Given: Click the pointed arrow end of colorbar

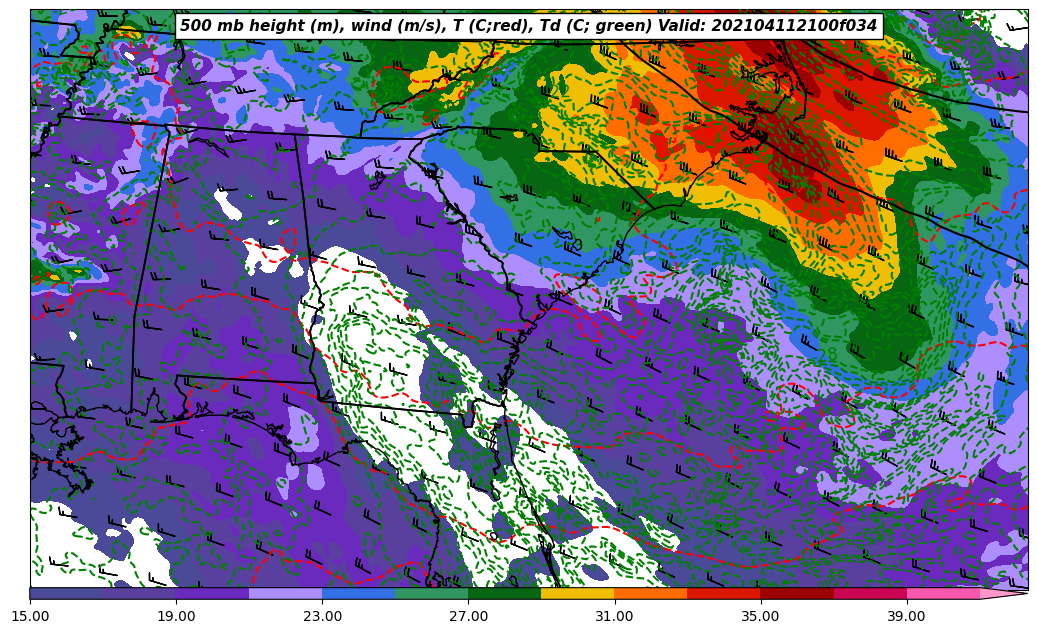Looking at the screenshot, I should 1008,593.
